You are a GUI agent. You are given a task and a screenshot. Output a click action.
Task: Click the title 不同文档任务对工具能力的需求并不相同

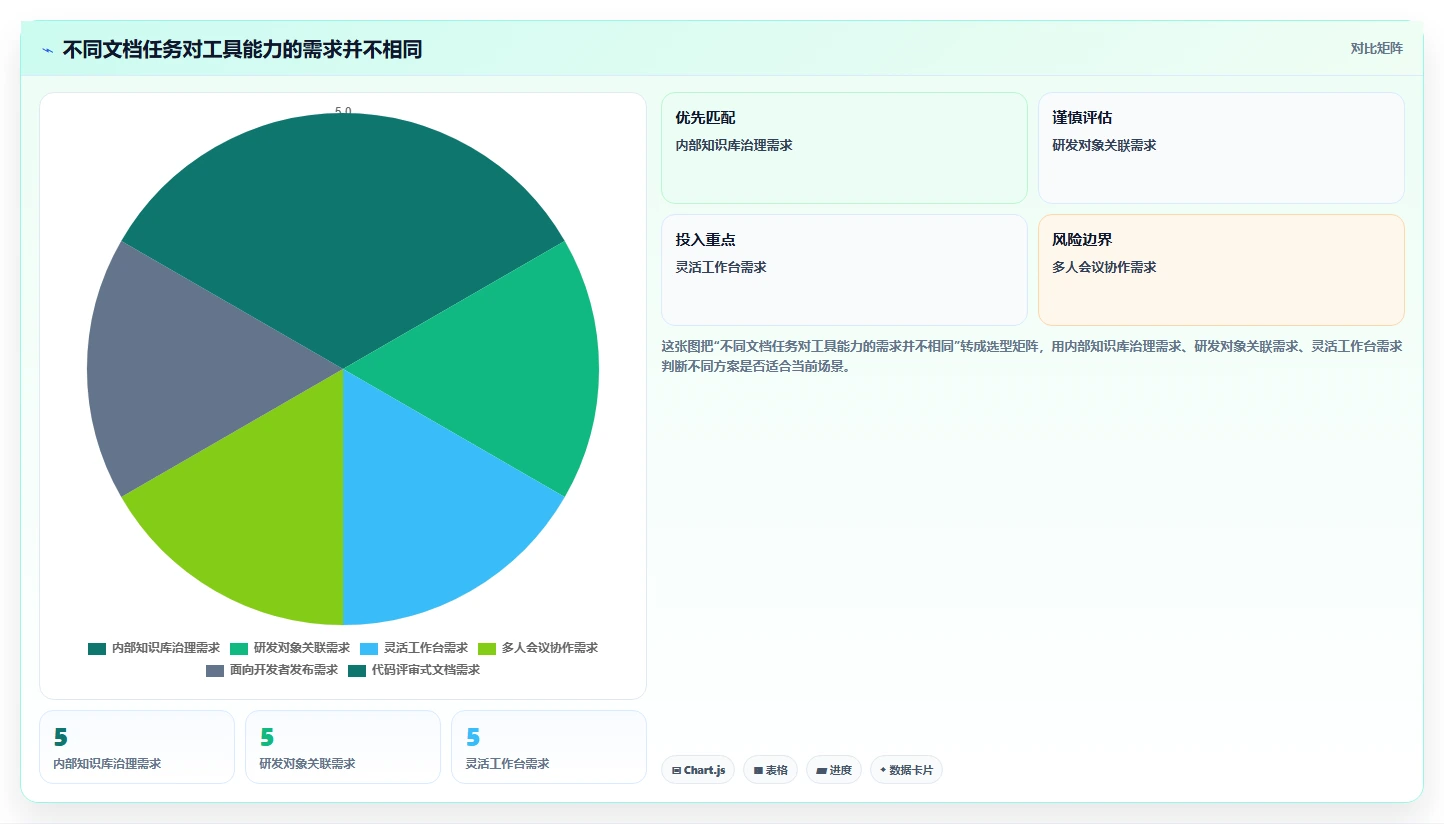click(x=242, y=49)
